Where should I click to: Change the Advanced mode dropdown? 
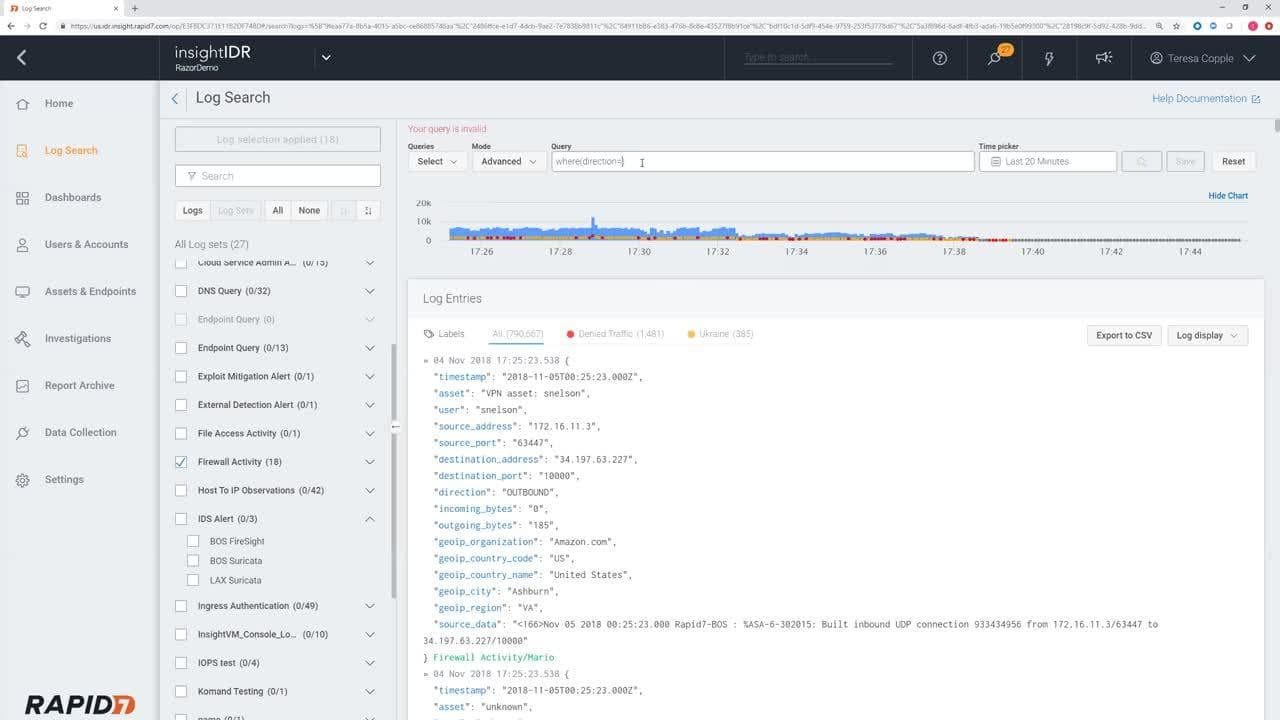(x=508, y=161)
